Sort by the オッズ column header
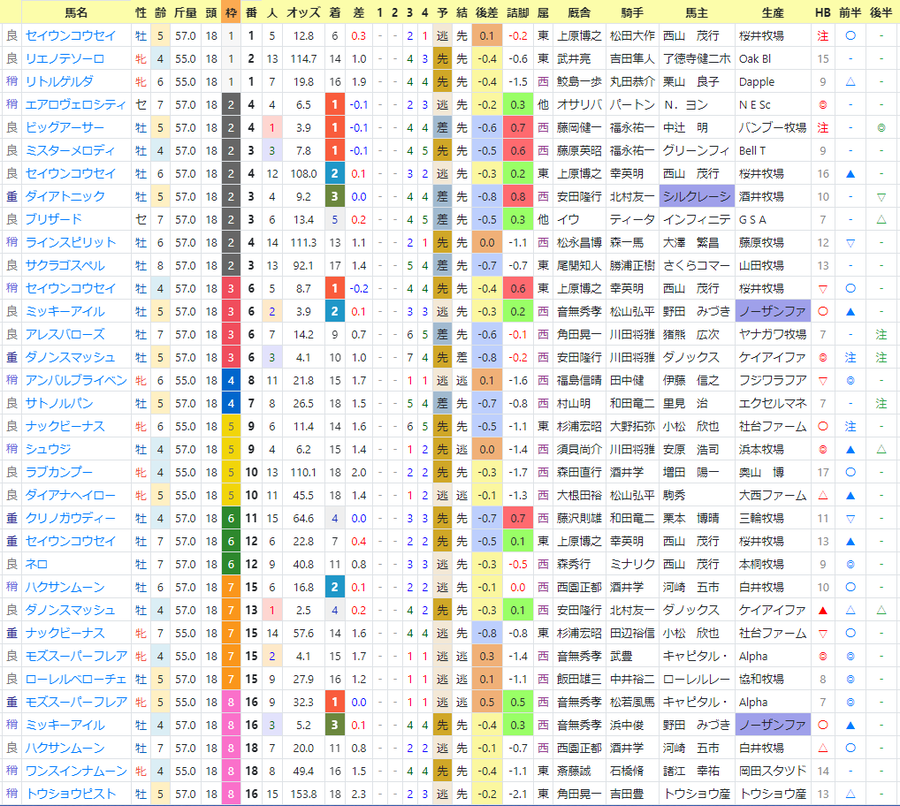This screenshot has width=900, height=806. tap(303, 13)
